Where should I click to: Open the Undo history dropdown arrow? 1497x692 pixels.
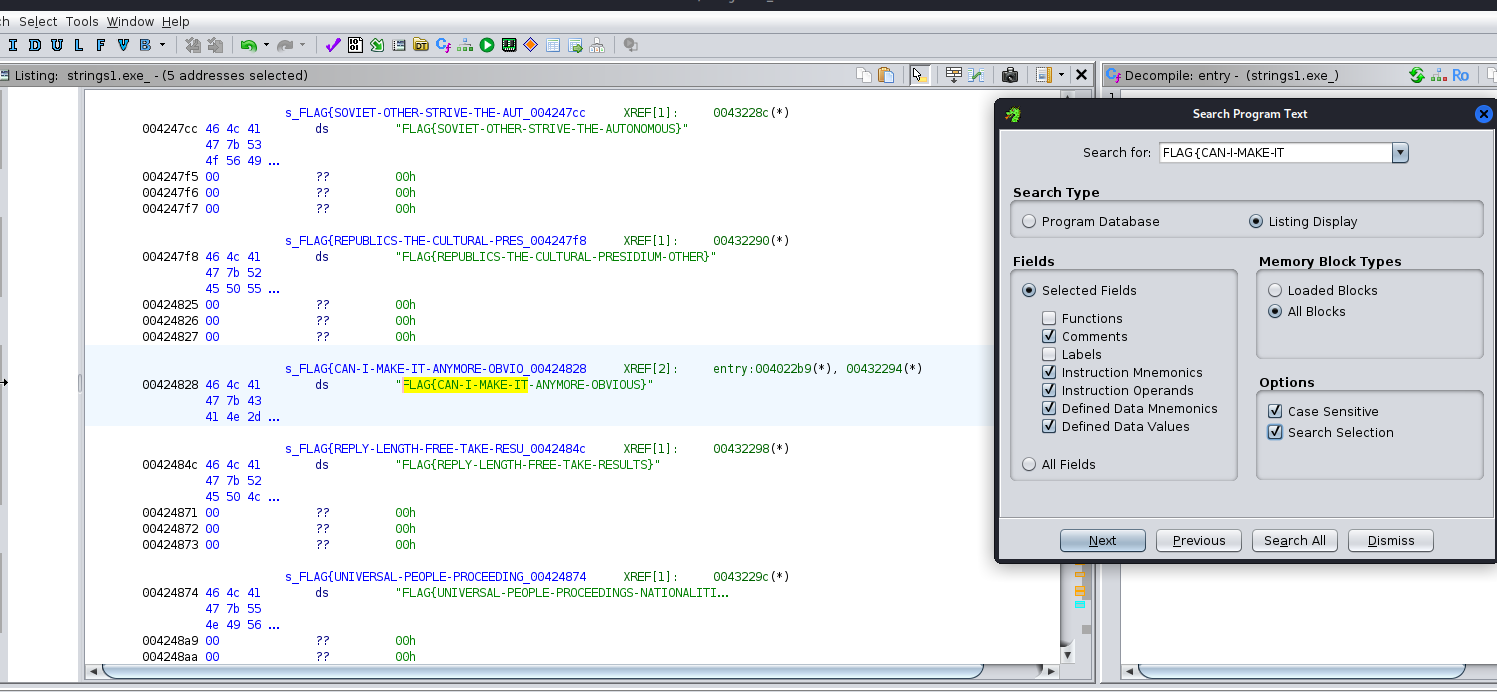pos(266,45)
